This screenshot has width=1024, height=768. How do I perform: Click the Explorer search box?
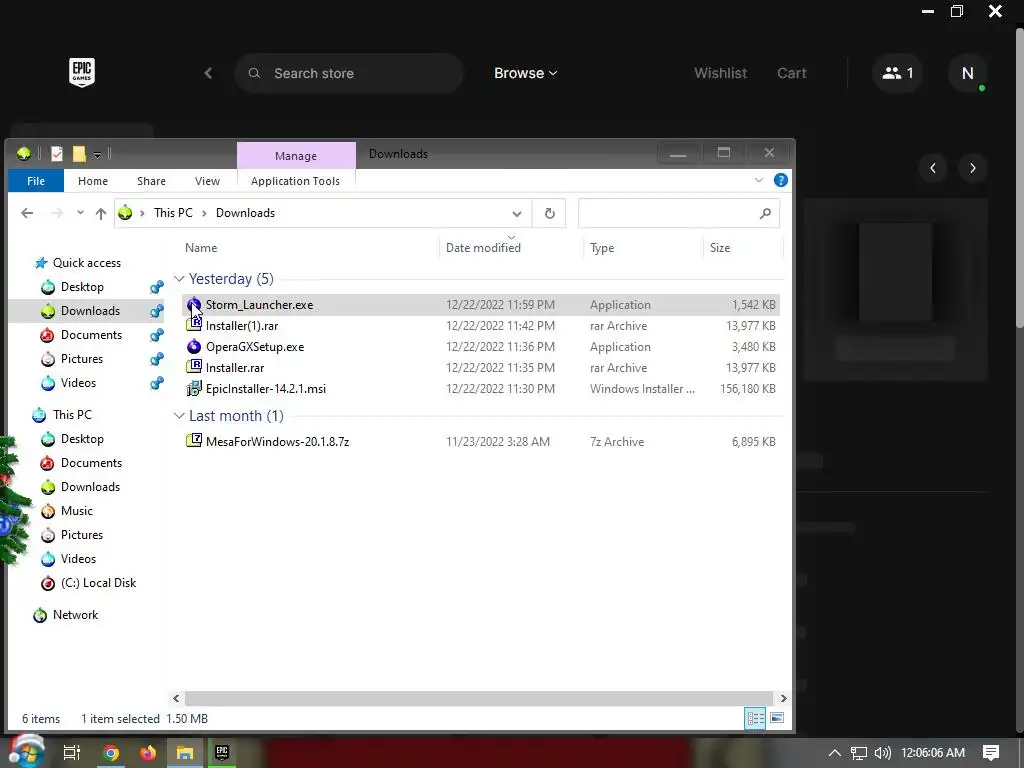tap(679, 214)
